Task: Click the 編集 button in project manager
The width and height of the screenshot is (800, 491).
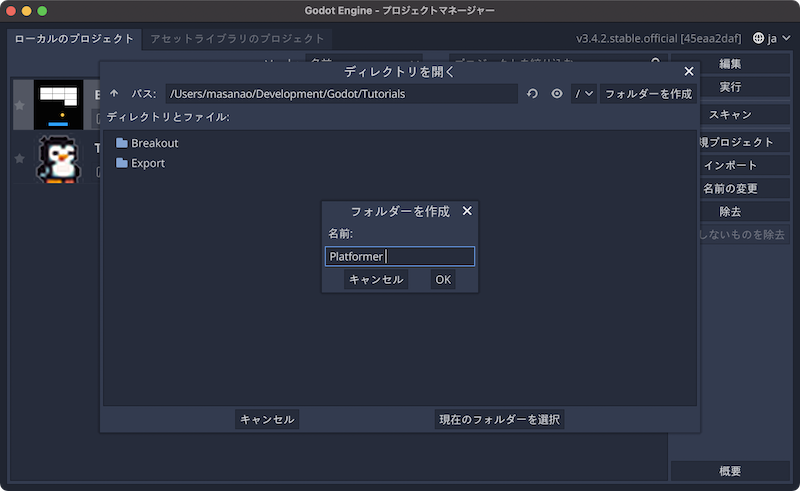Action: click(x=730, y=64)
